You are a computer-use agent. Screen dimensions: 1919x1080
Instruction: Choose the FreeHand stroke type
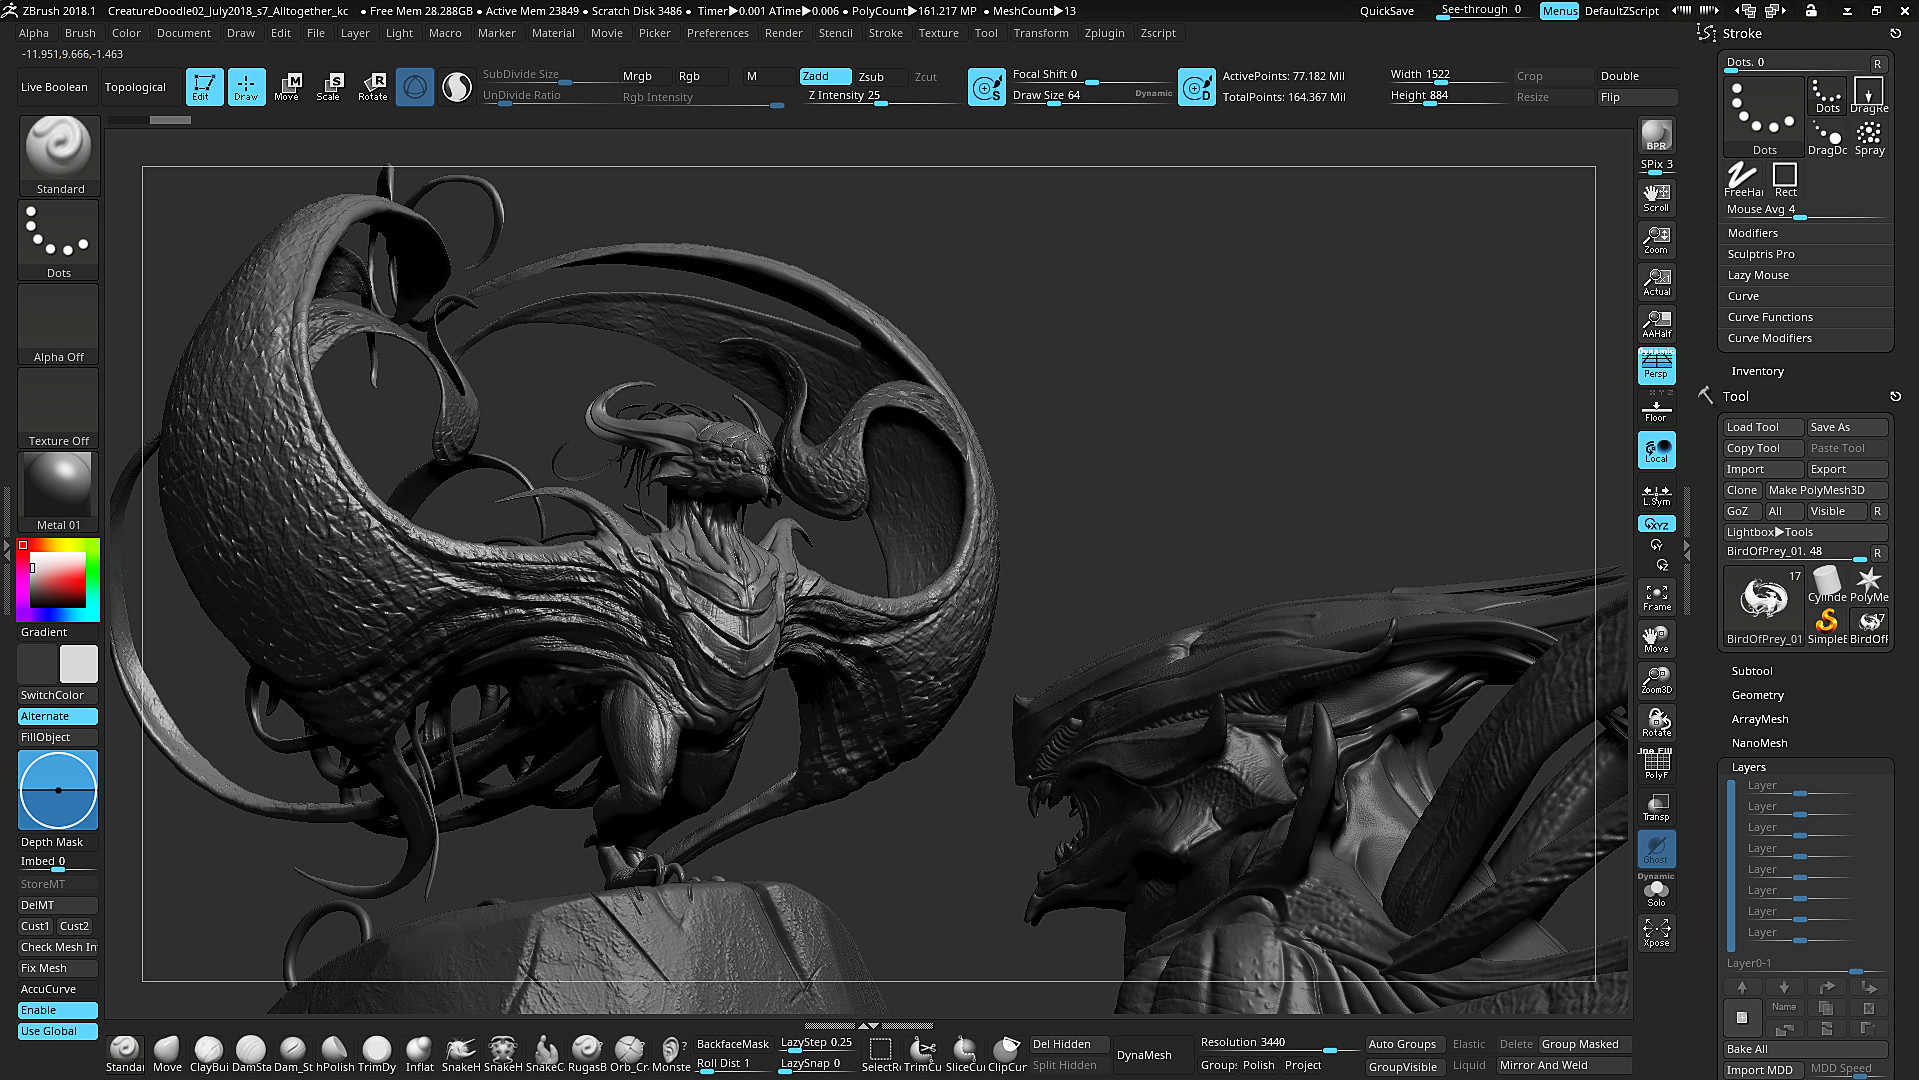coord(1743,179)
